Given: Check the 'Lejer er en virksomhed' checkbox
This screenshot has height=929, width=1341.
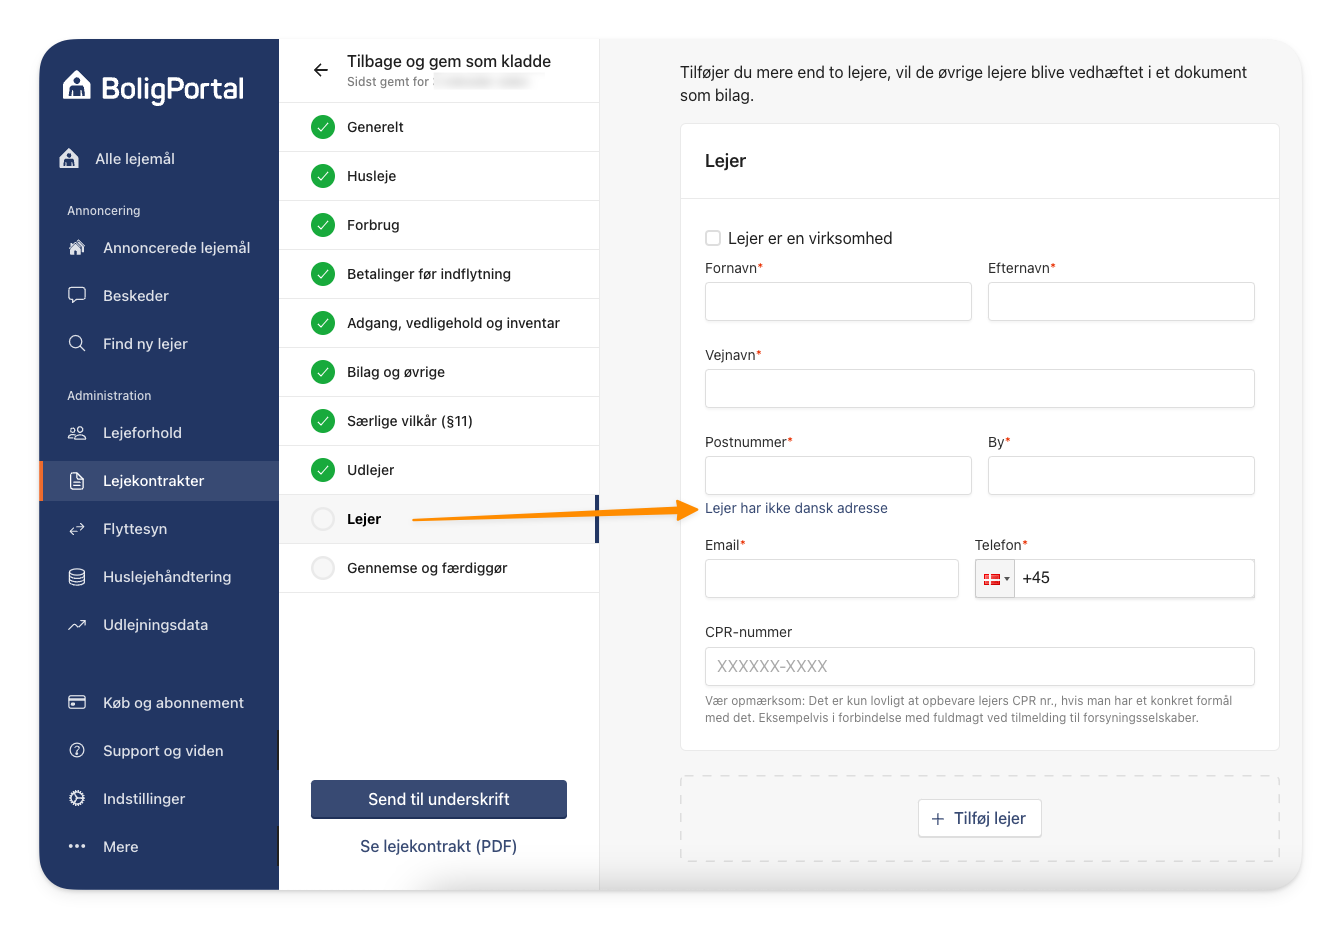Looking at the screenshot, I should tap(713, 238).
